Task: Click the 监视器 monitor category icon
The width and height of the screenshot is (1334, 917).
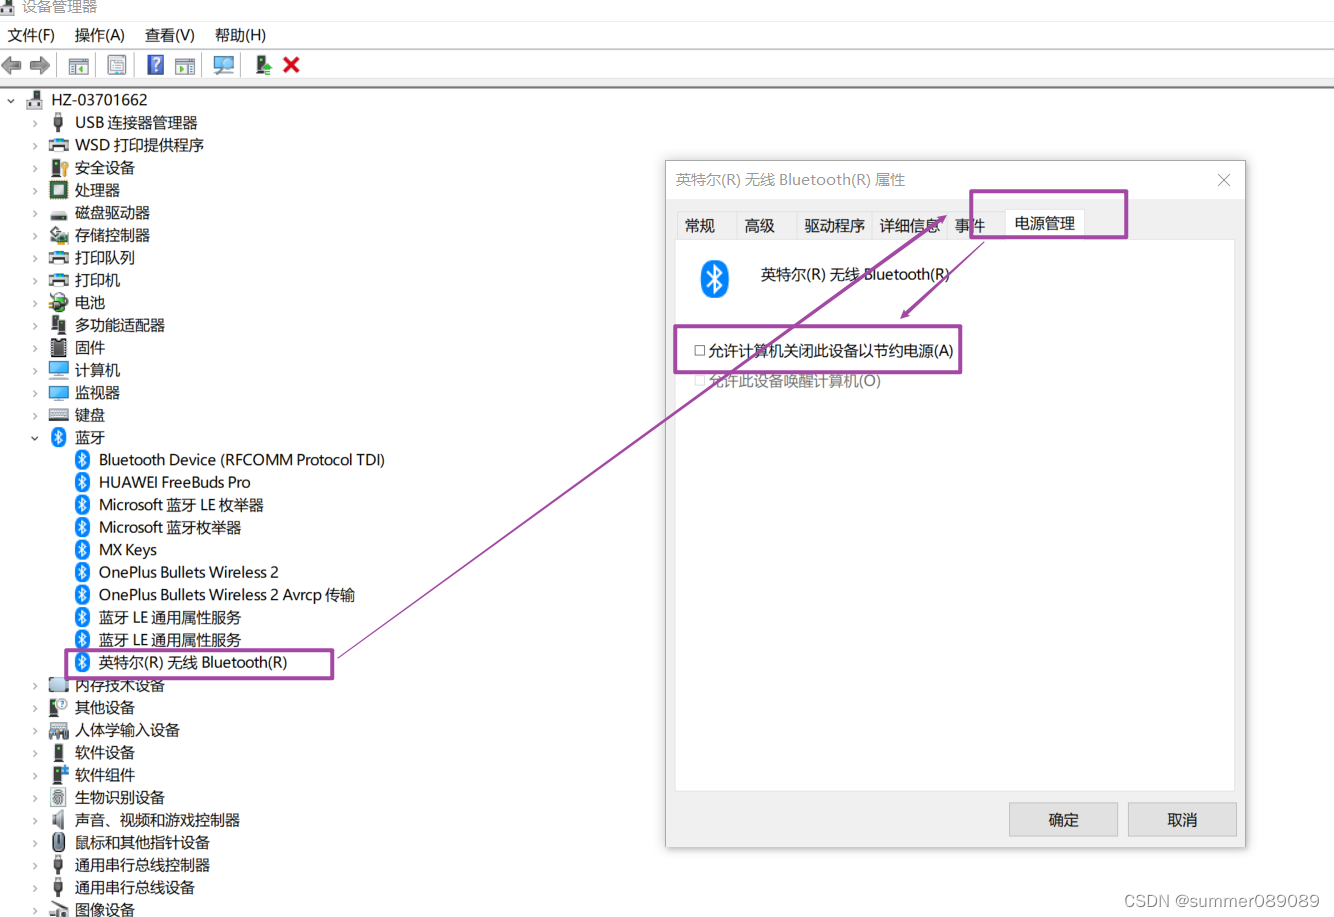Action: pos(59,392)
